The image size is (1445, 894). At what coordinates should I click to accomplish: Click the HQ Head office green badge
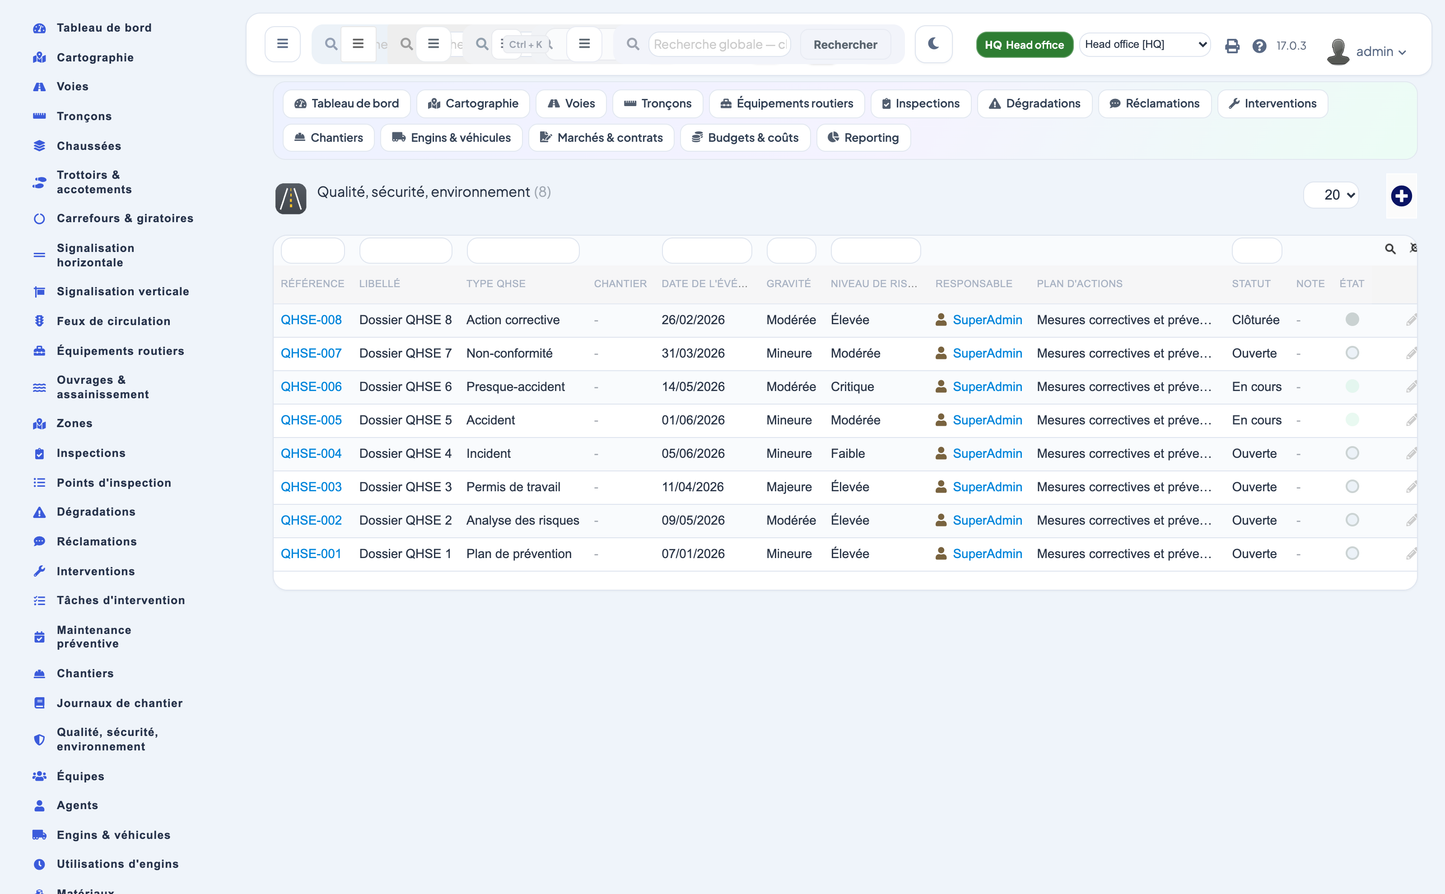pyautogui.click(x=1024, y=45)
